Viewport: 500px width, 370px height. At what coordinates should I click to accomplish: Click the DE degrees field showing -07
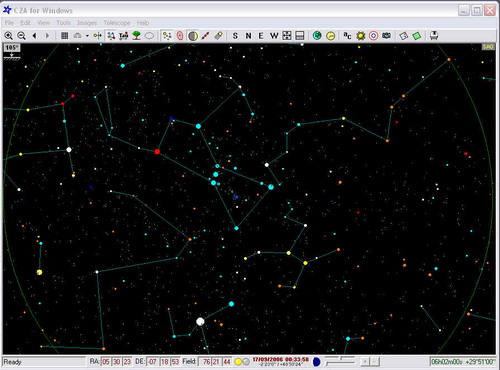[152, 362]
